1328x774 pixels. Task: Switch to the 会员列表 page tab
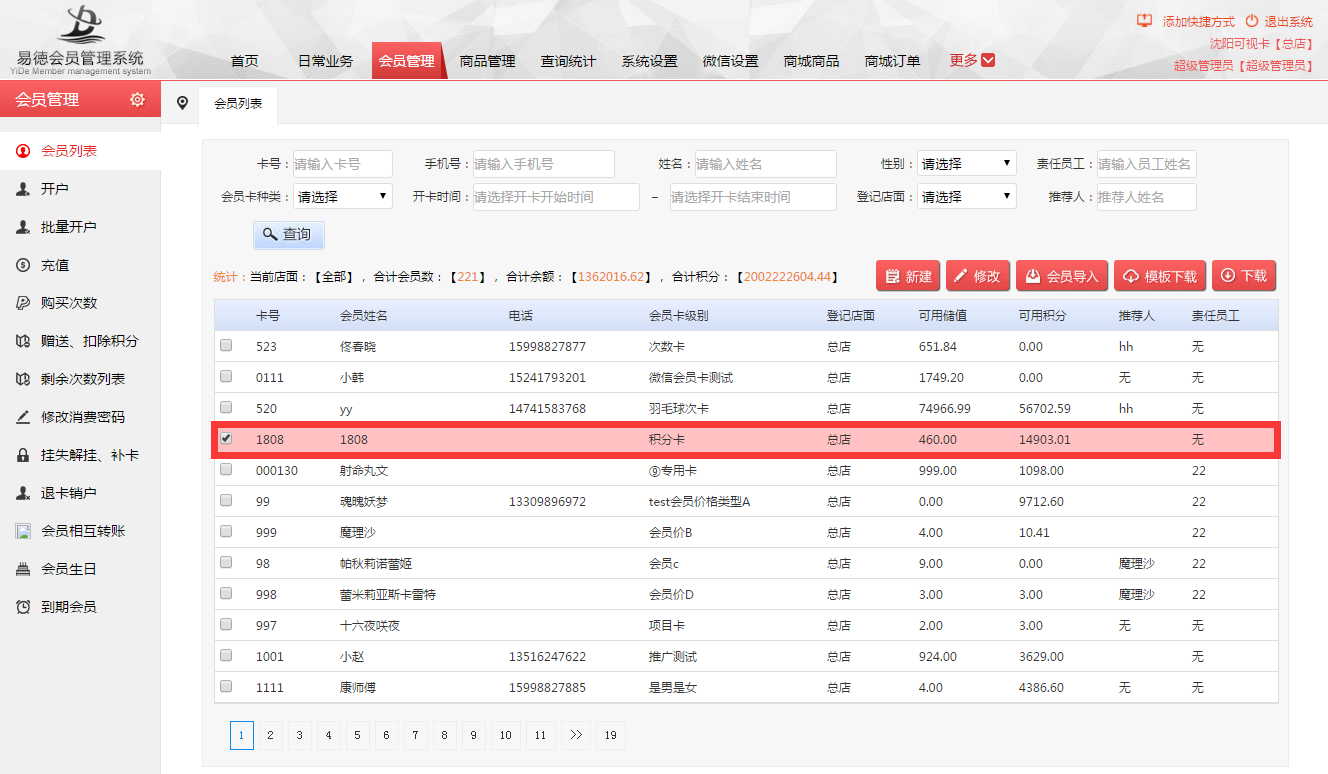238,104
